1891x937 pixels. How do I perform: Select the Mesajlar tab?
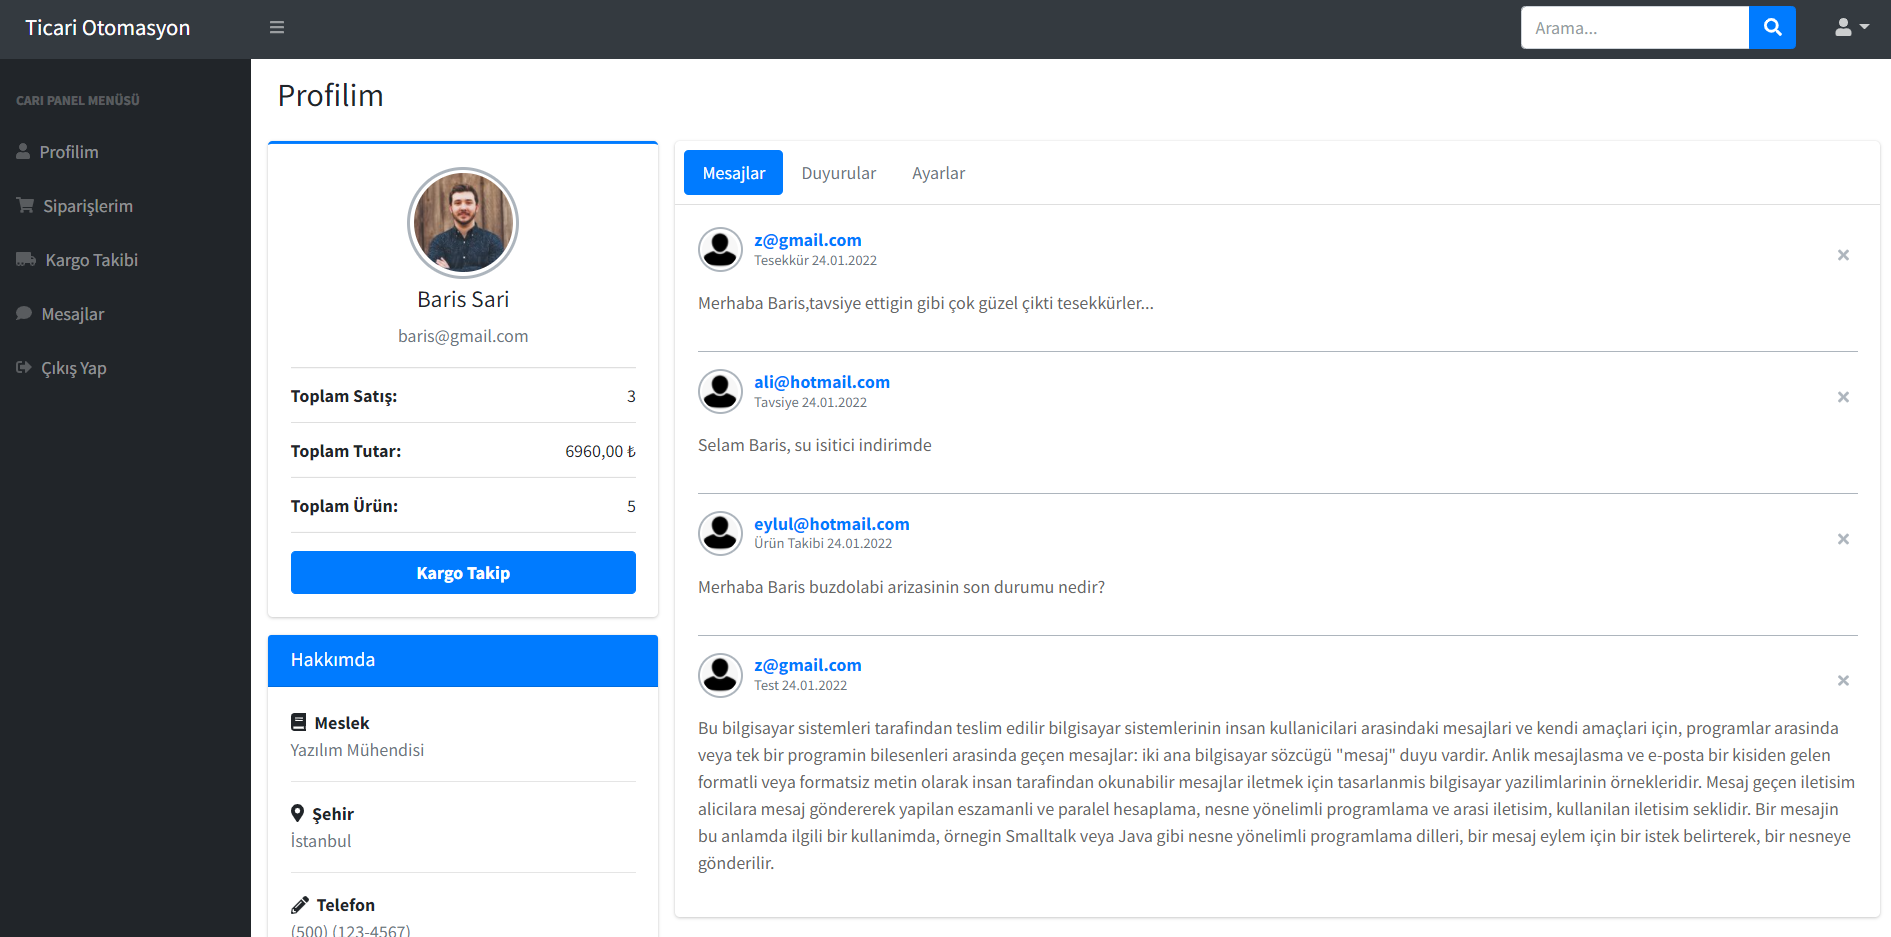733,172
